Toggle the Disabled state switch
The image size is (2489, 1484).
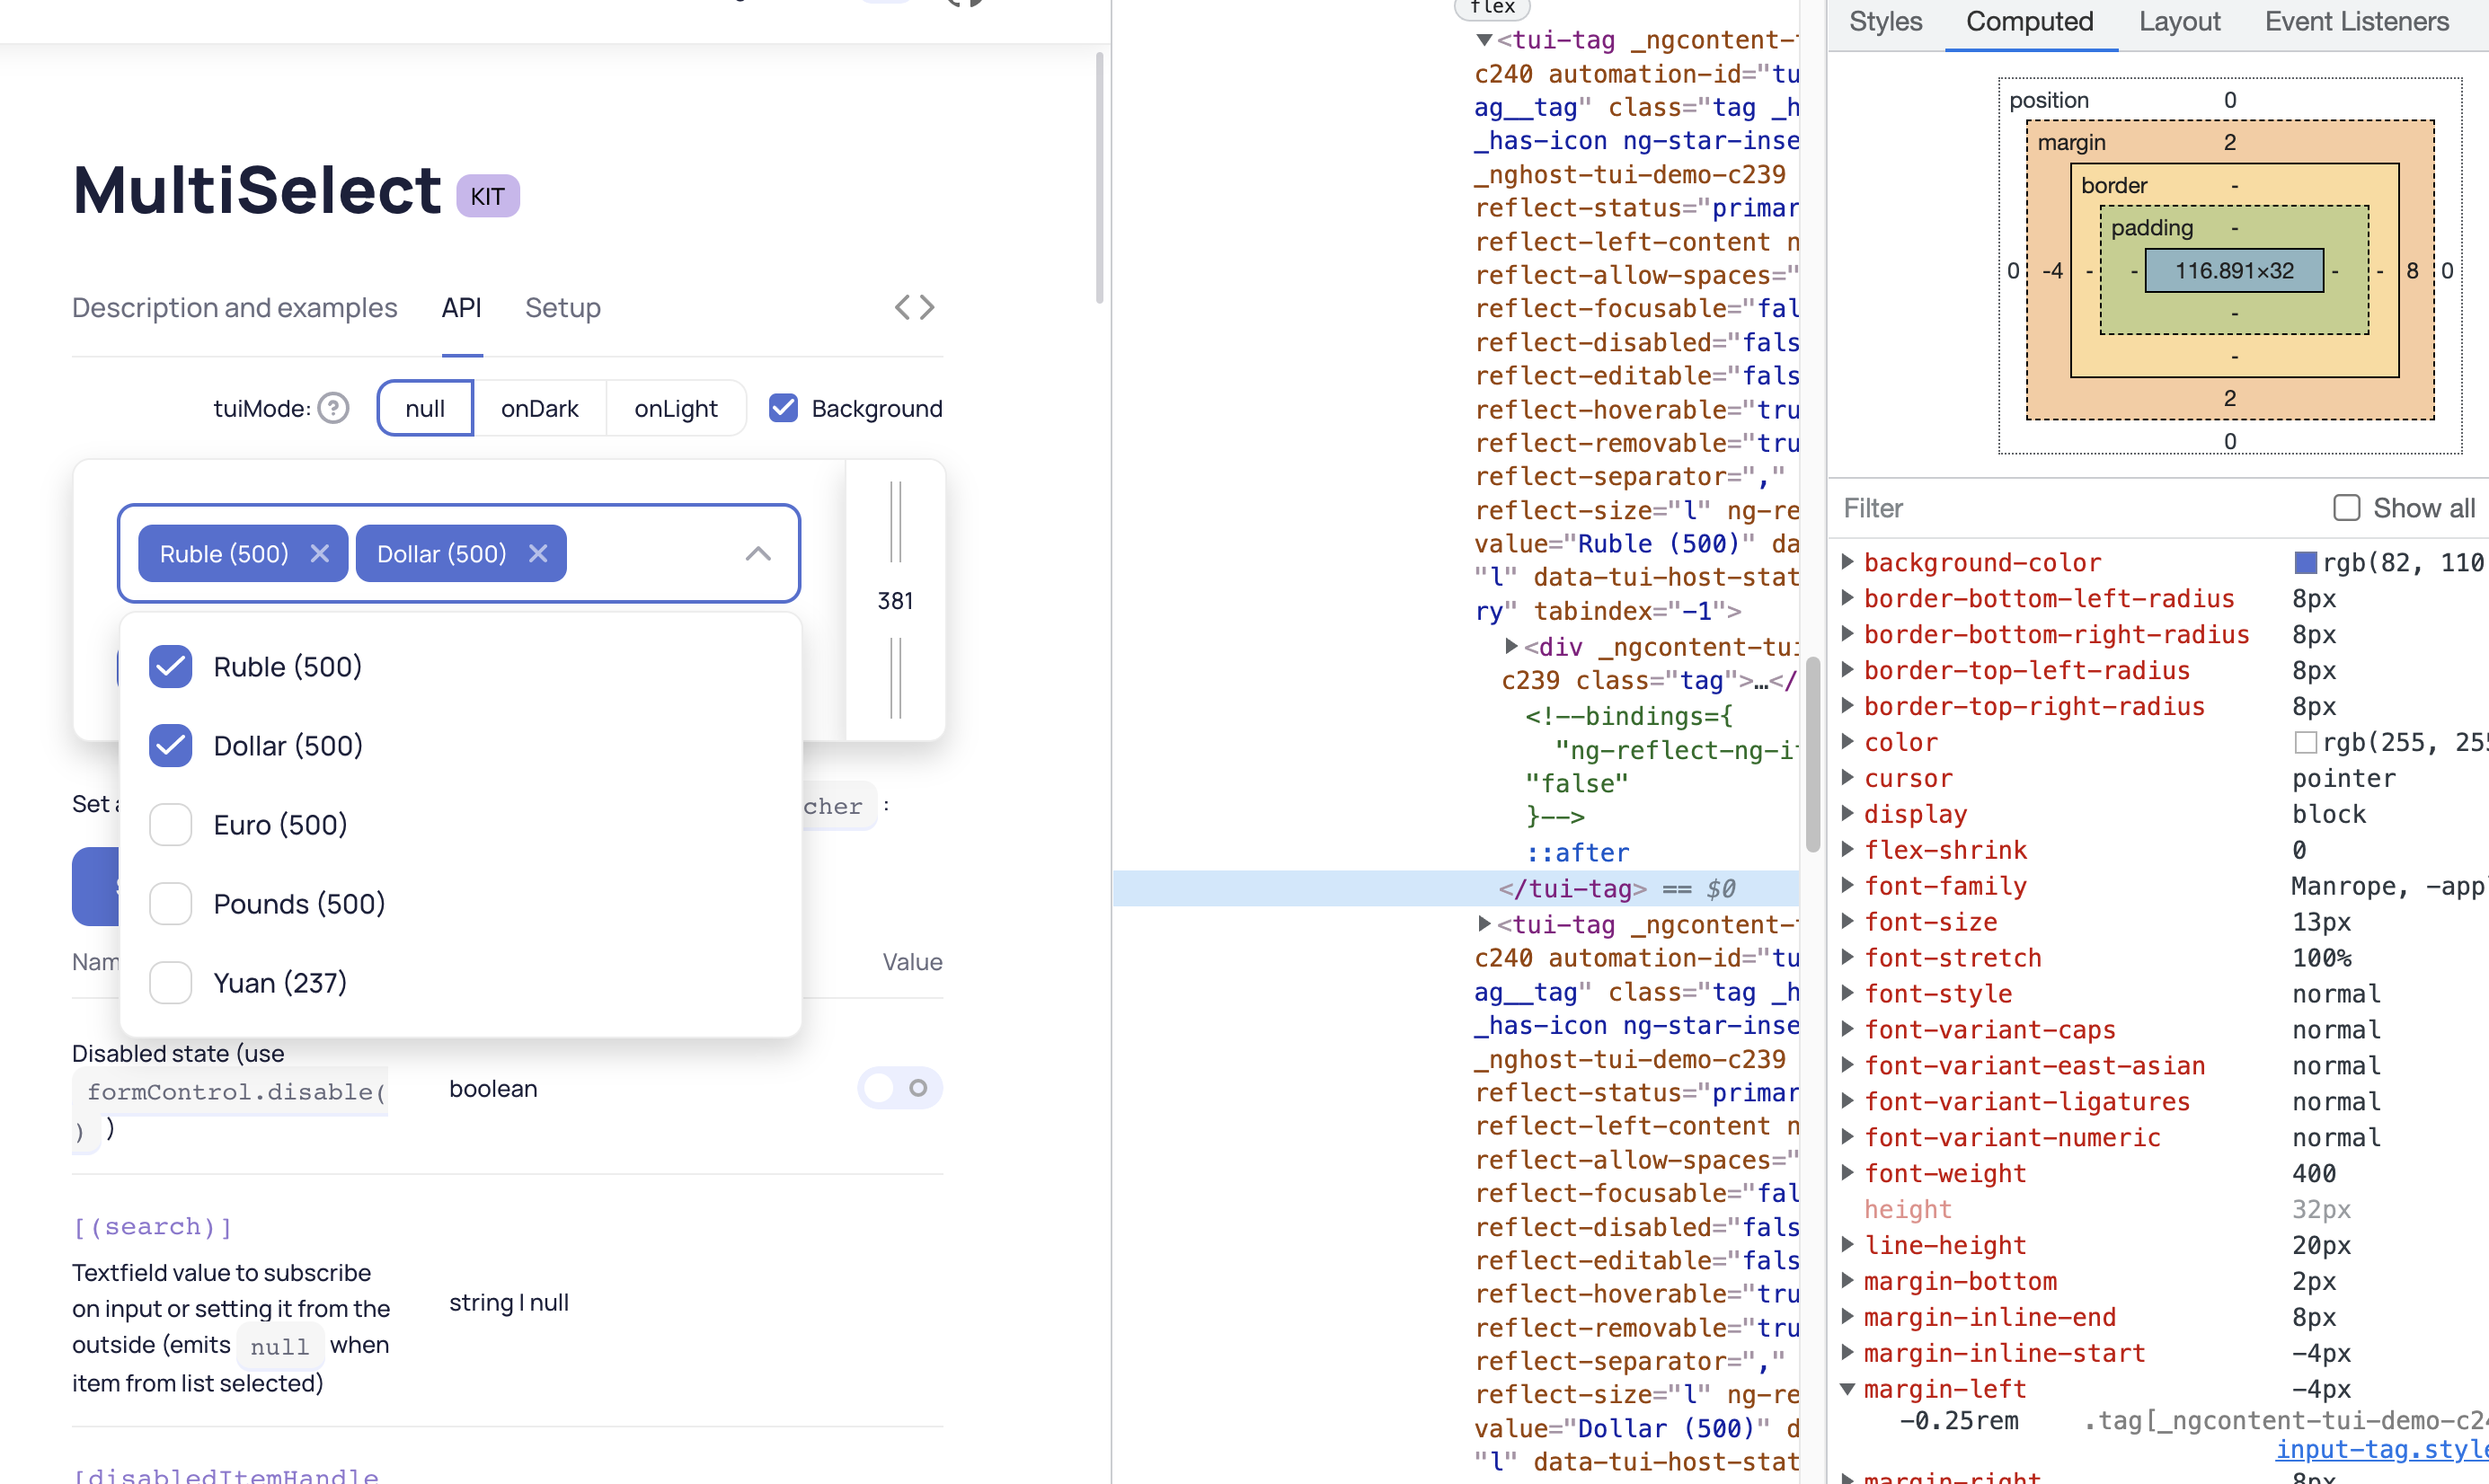(x=899, y=1088)
